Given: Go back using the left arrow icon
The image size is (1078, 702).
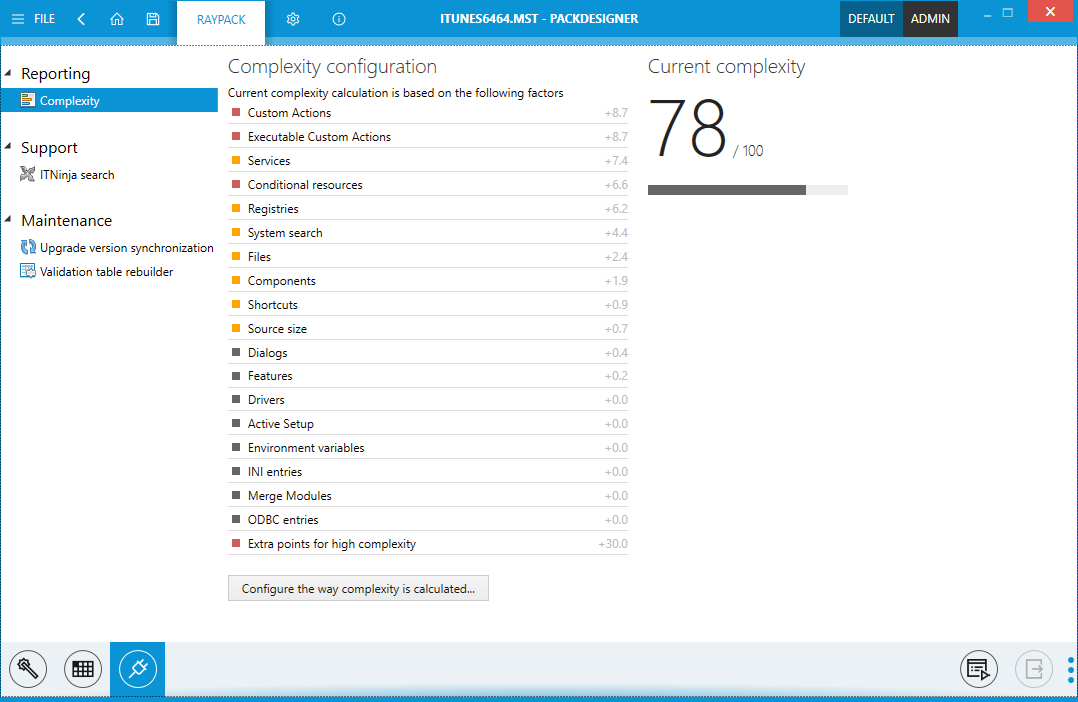Looking at the screenshot, I should (81, 19).
